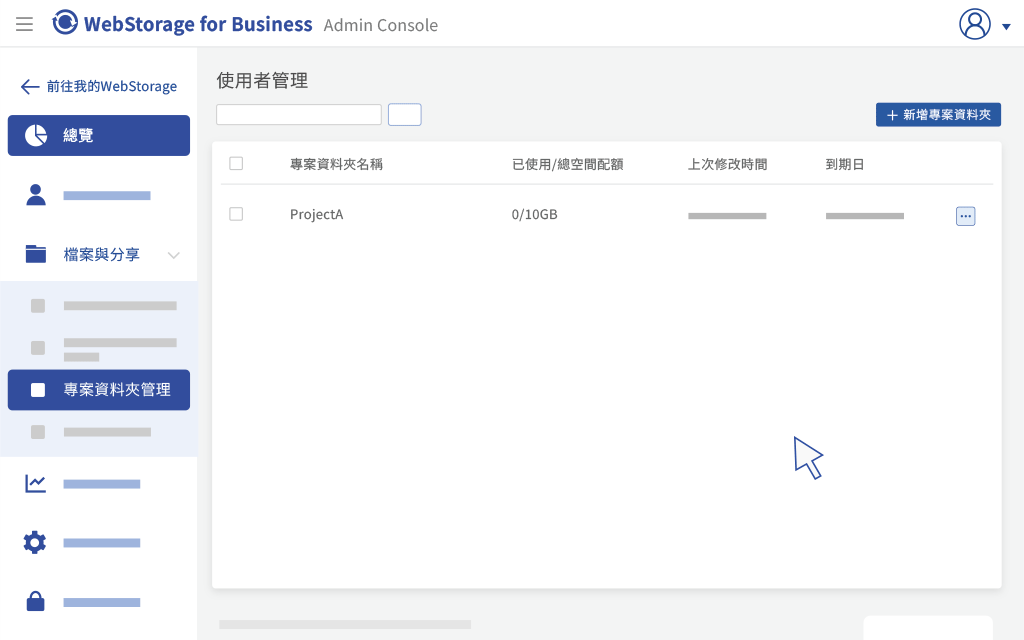The height and width of the screenshot is (640, 1024).
Task: Click the person icon in the sidebar
Action: tap(36, 195)
